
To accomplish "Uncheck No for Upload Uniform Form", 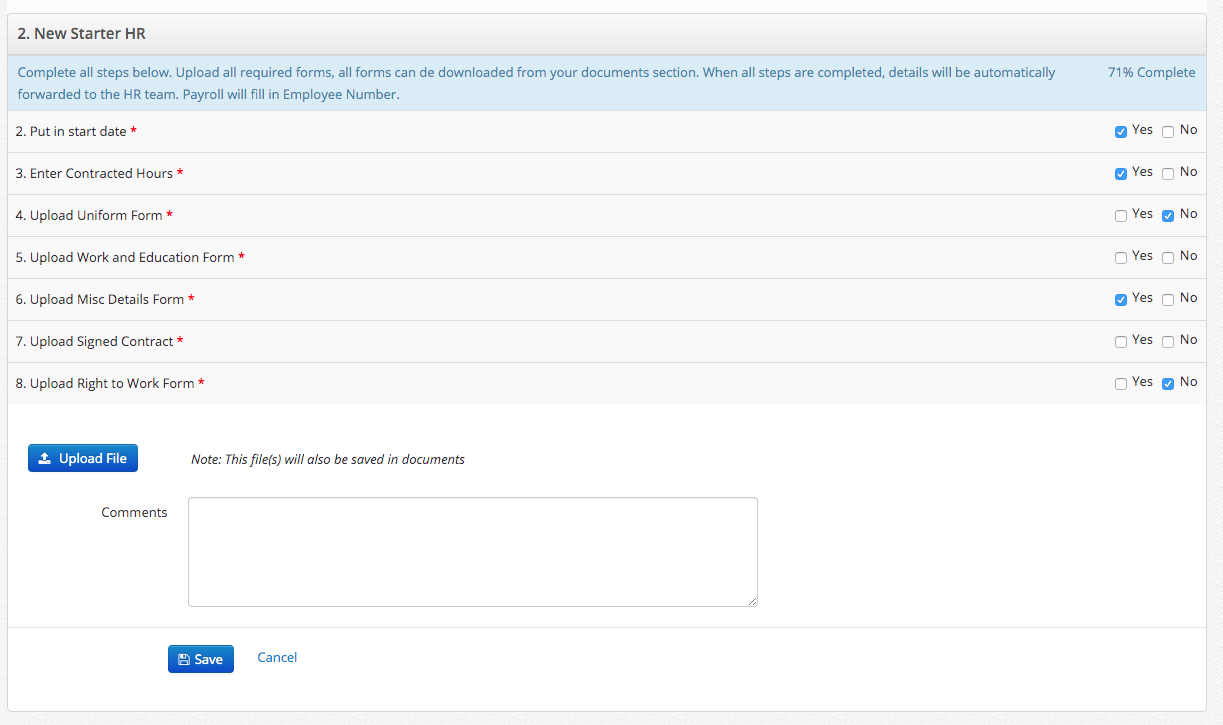I will point(1168,216).
